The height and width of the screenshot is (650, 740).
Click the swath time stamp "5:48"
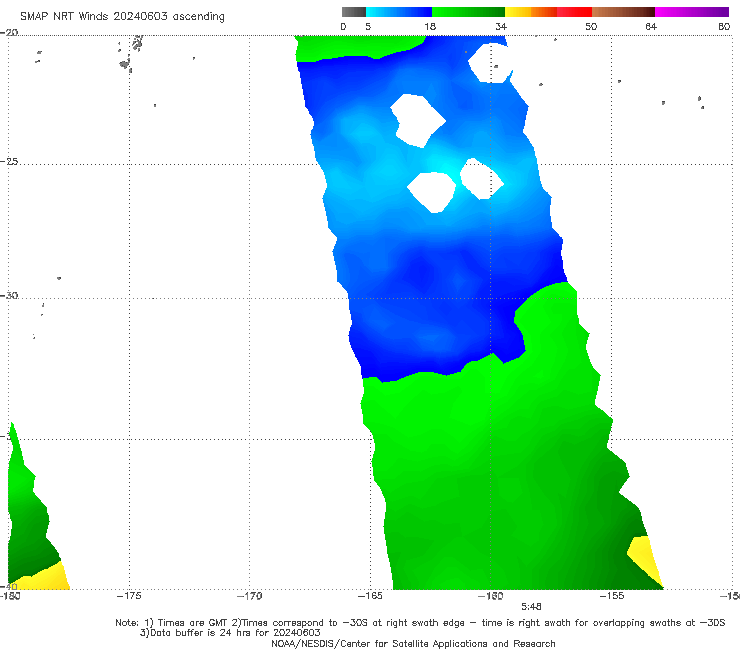pos(531,607)
